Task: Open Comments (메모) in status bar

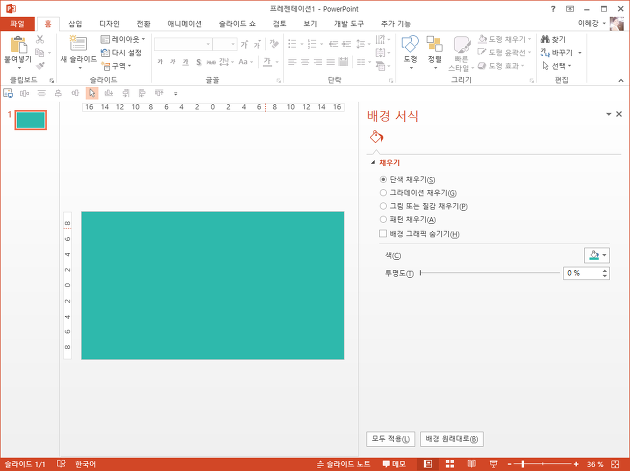Action: [x=394, y=464]
